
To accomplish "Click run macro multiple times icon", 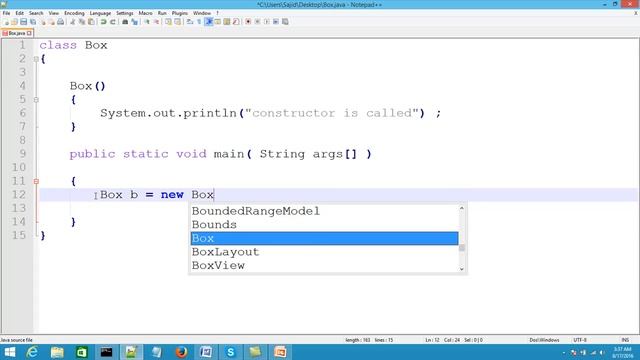I will 276,22.
